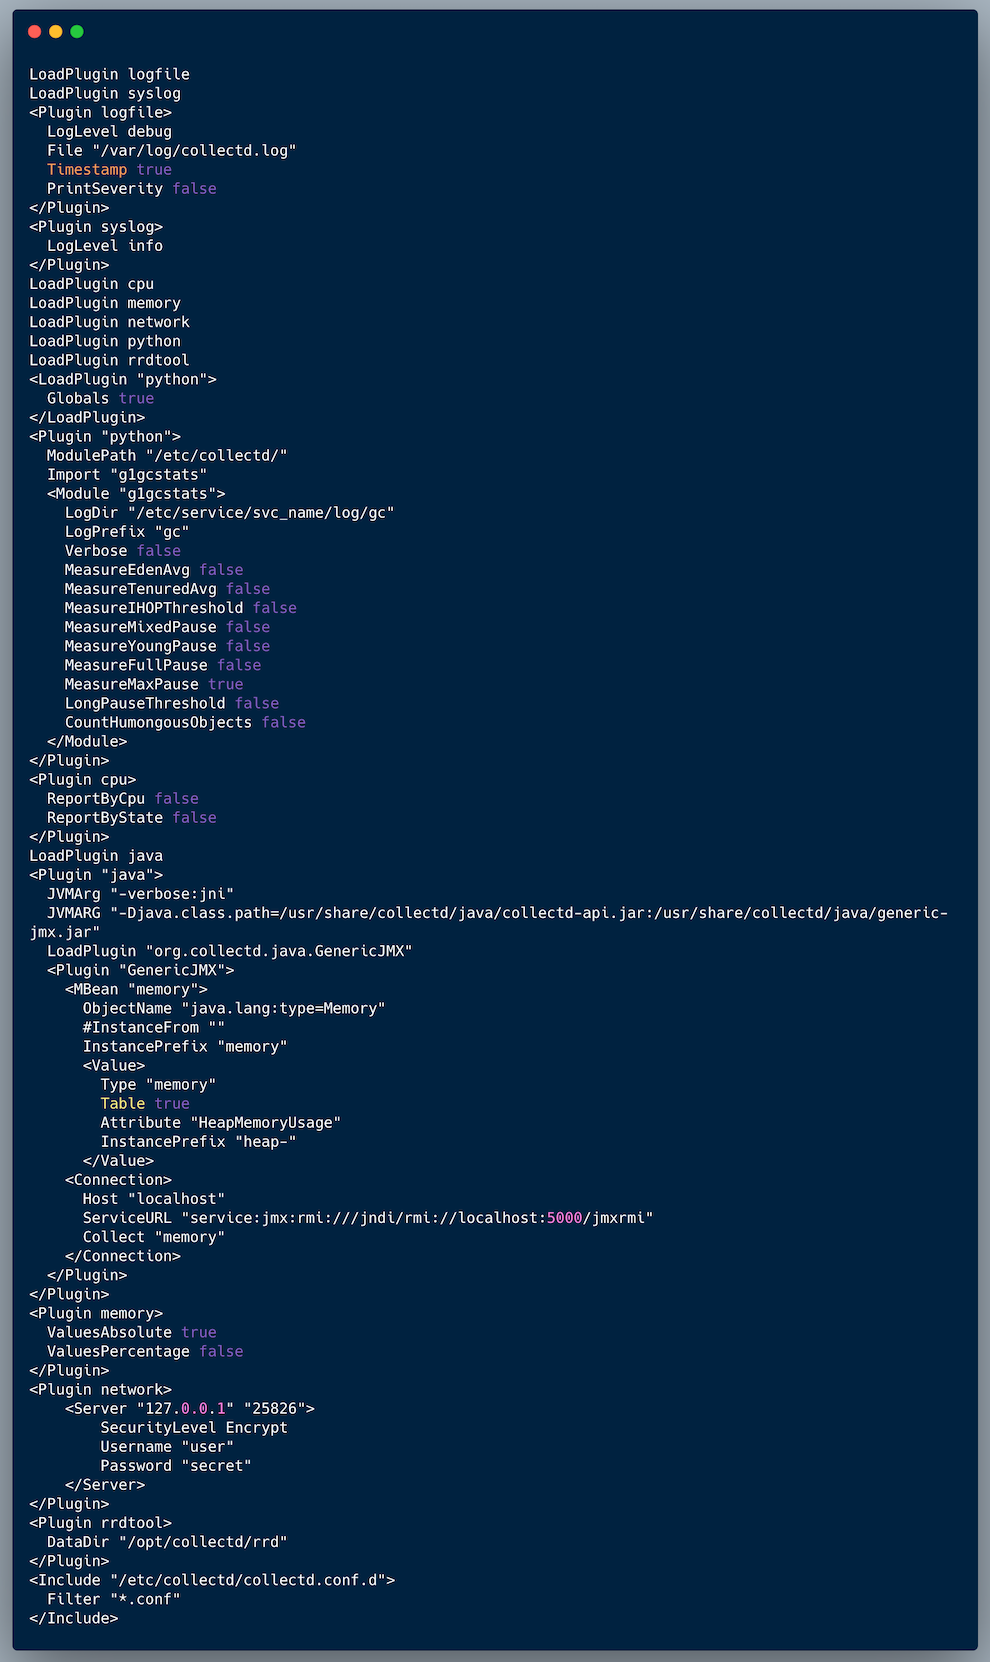Click the ReportByCpu false setting
Image resolution: width=990 pixels, height=1662 pixels.
coord(123,799)
